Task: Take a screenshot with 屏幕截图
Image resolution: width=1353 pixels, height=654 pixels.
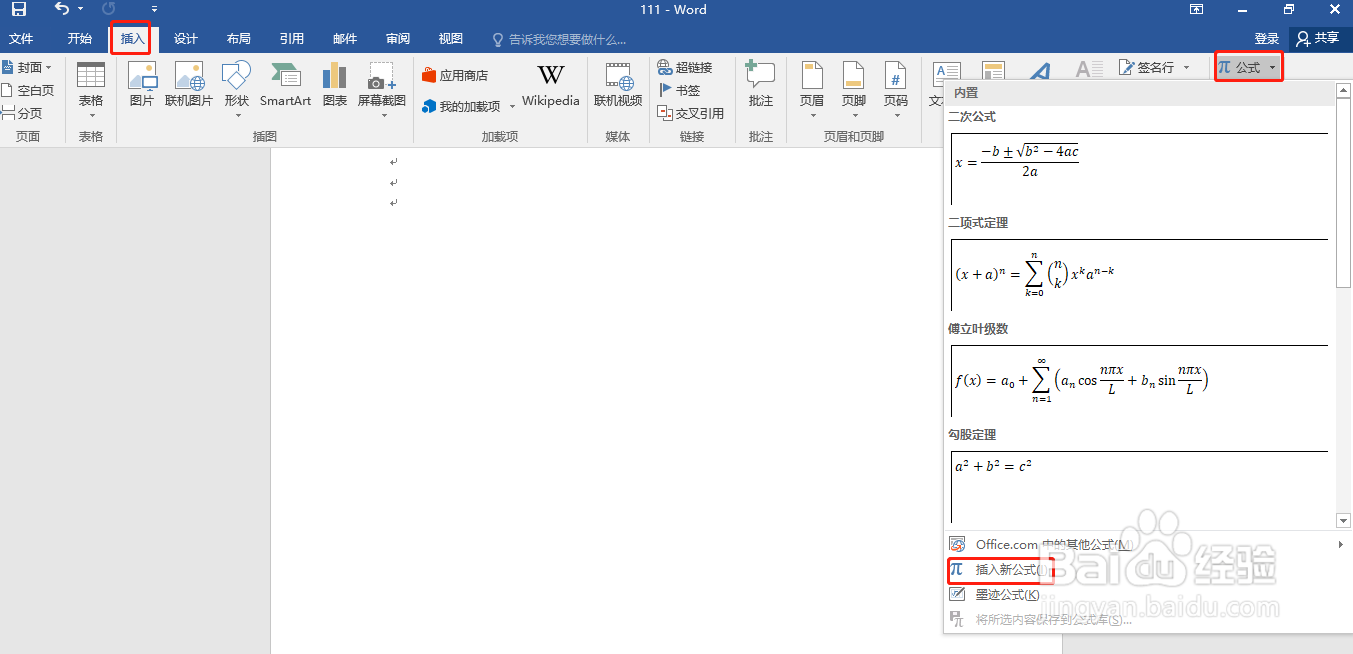Action: pyautogui.click(x=381, y=88)
